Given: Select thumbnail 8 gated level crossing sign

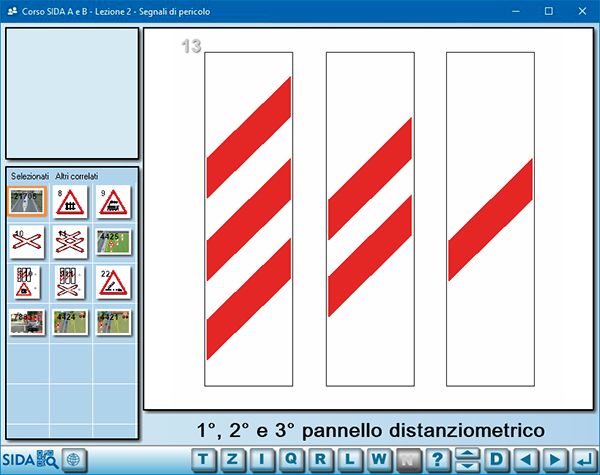Looking at the screenshot, I should [69, 202].
